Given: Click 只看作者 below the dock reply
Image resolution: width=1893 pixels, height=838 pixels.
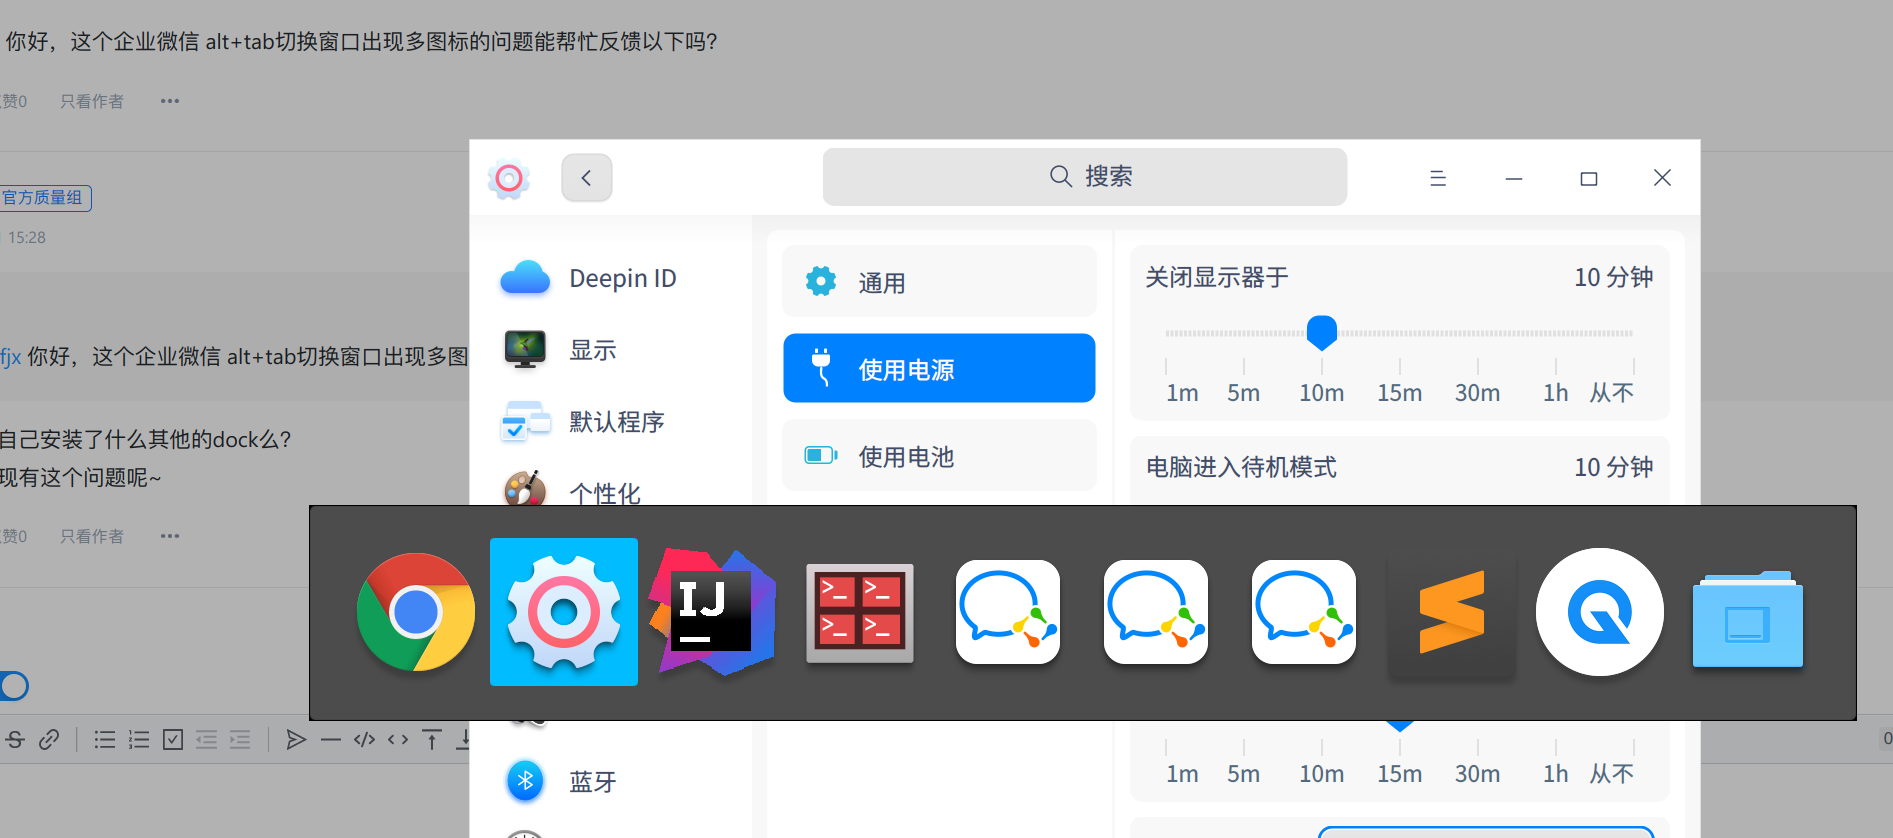Looking at the screenshot, I should (92, 536).
